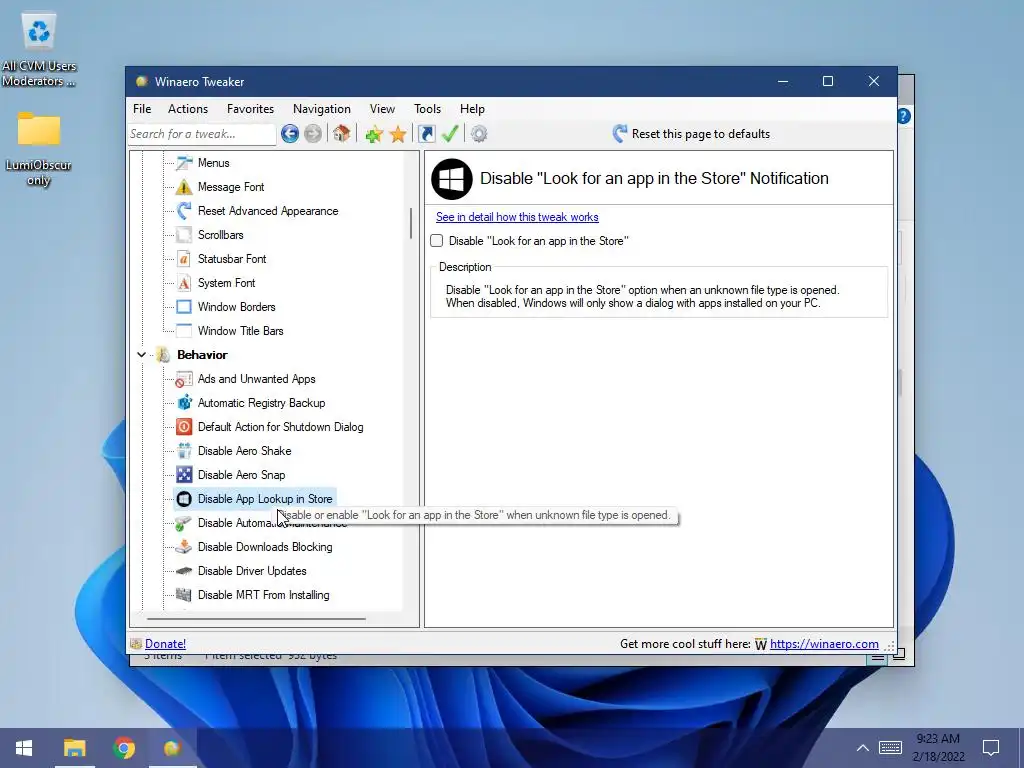The height and width of the screenshot is (768, 1024).
Task: Select the Scrollbars tree item
Action: (x=221, y=234)
